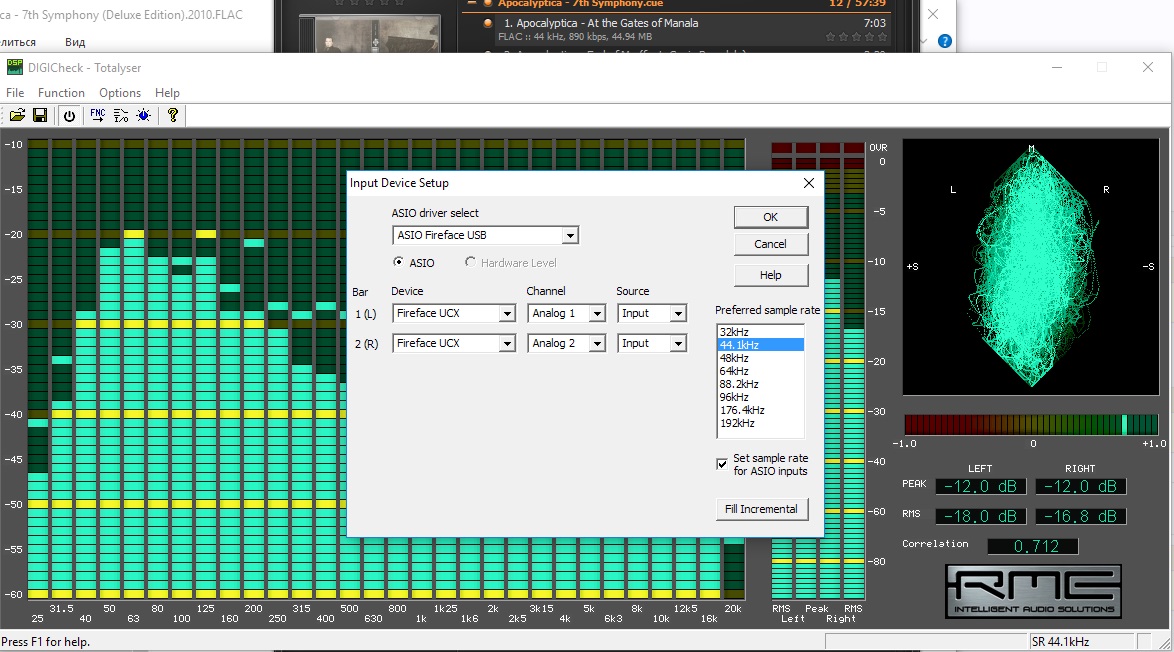Viewport: 1174px width, 652px height.
Task: Click the stereo vector scope display
Action: click(1031, 267)
